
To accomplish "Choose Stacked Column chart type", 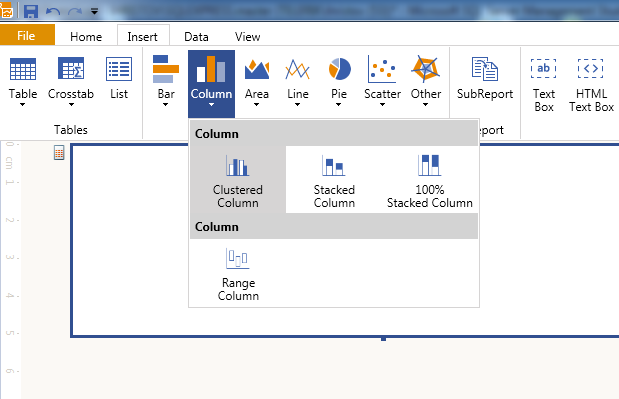I will pos(334,180).
